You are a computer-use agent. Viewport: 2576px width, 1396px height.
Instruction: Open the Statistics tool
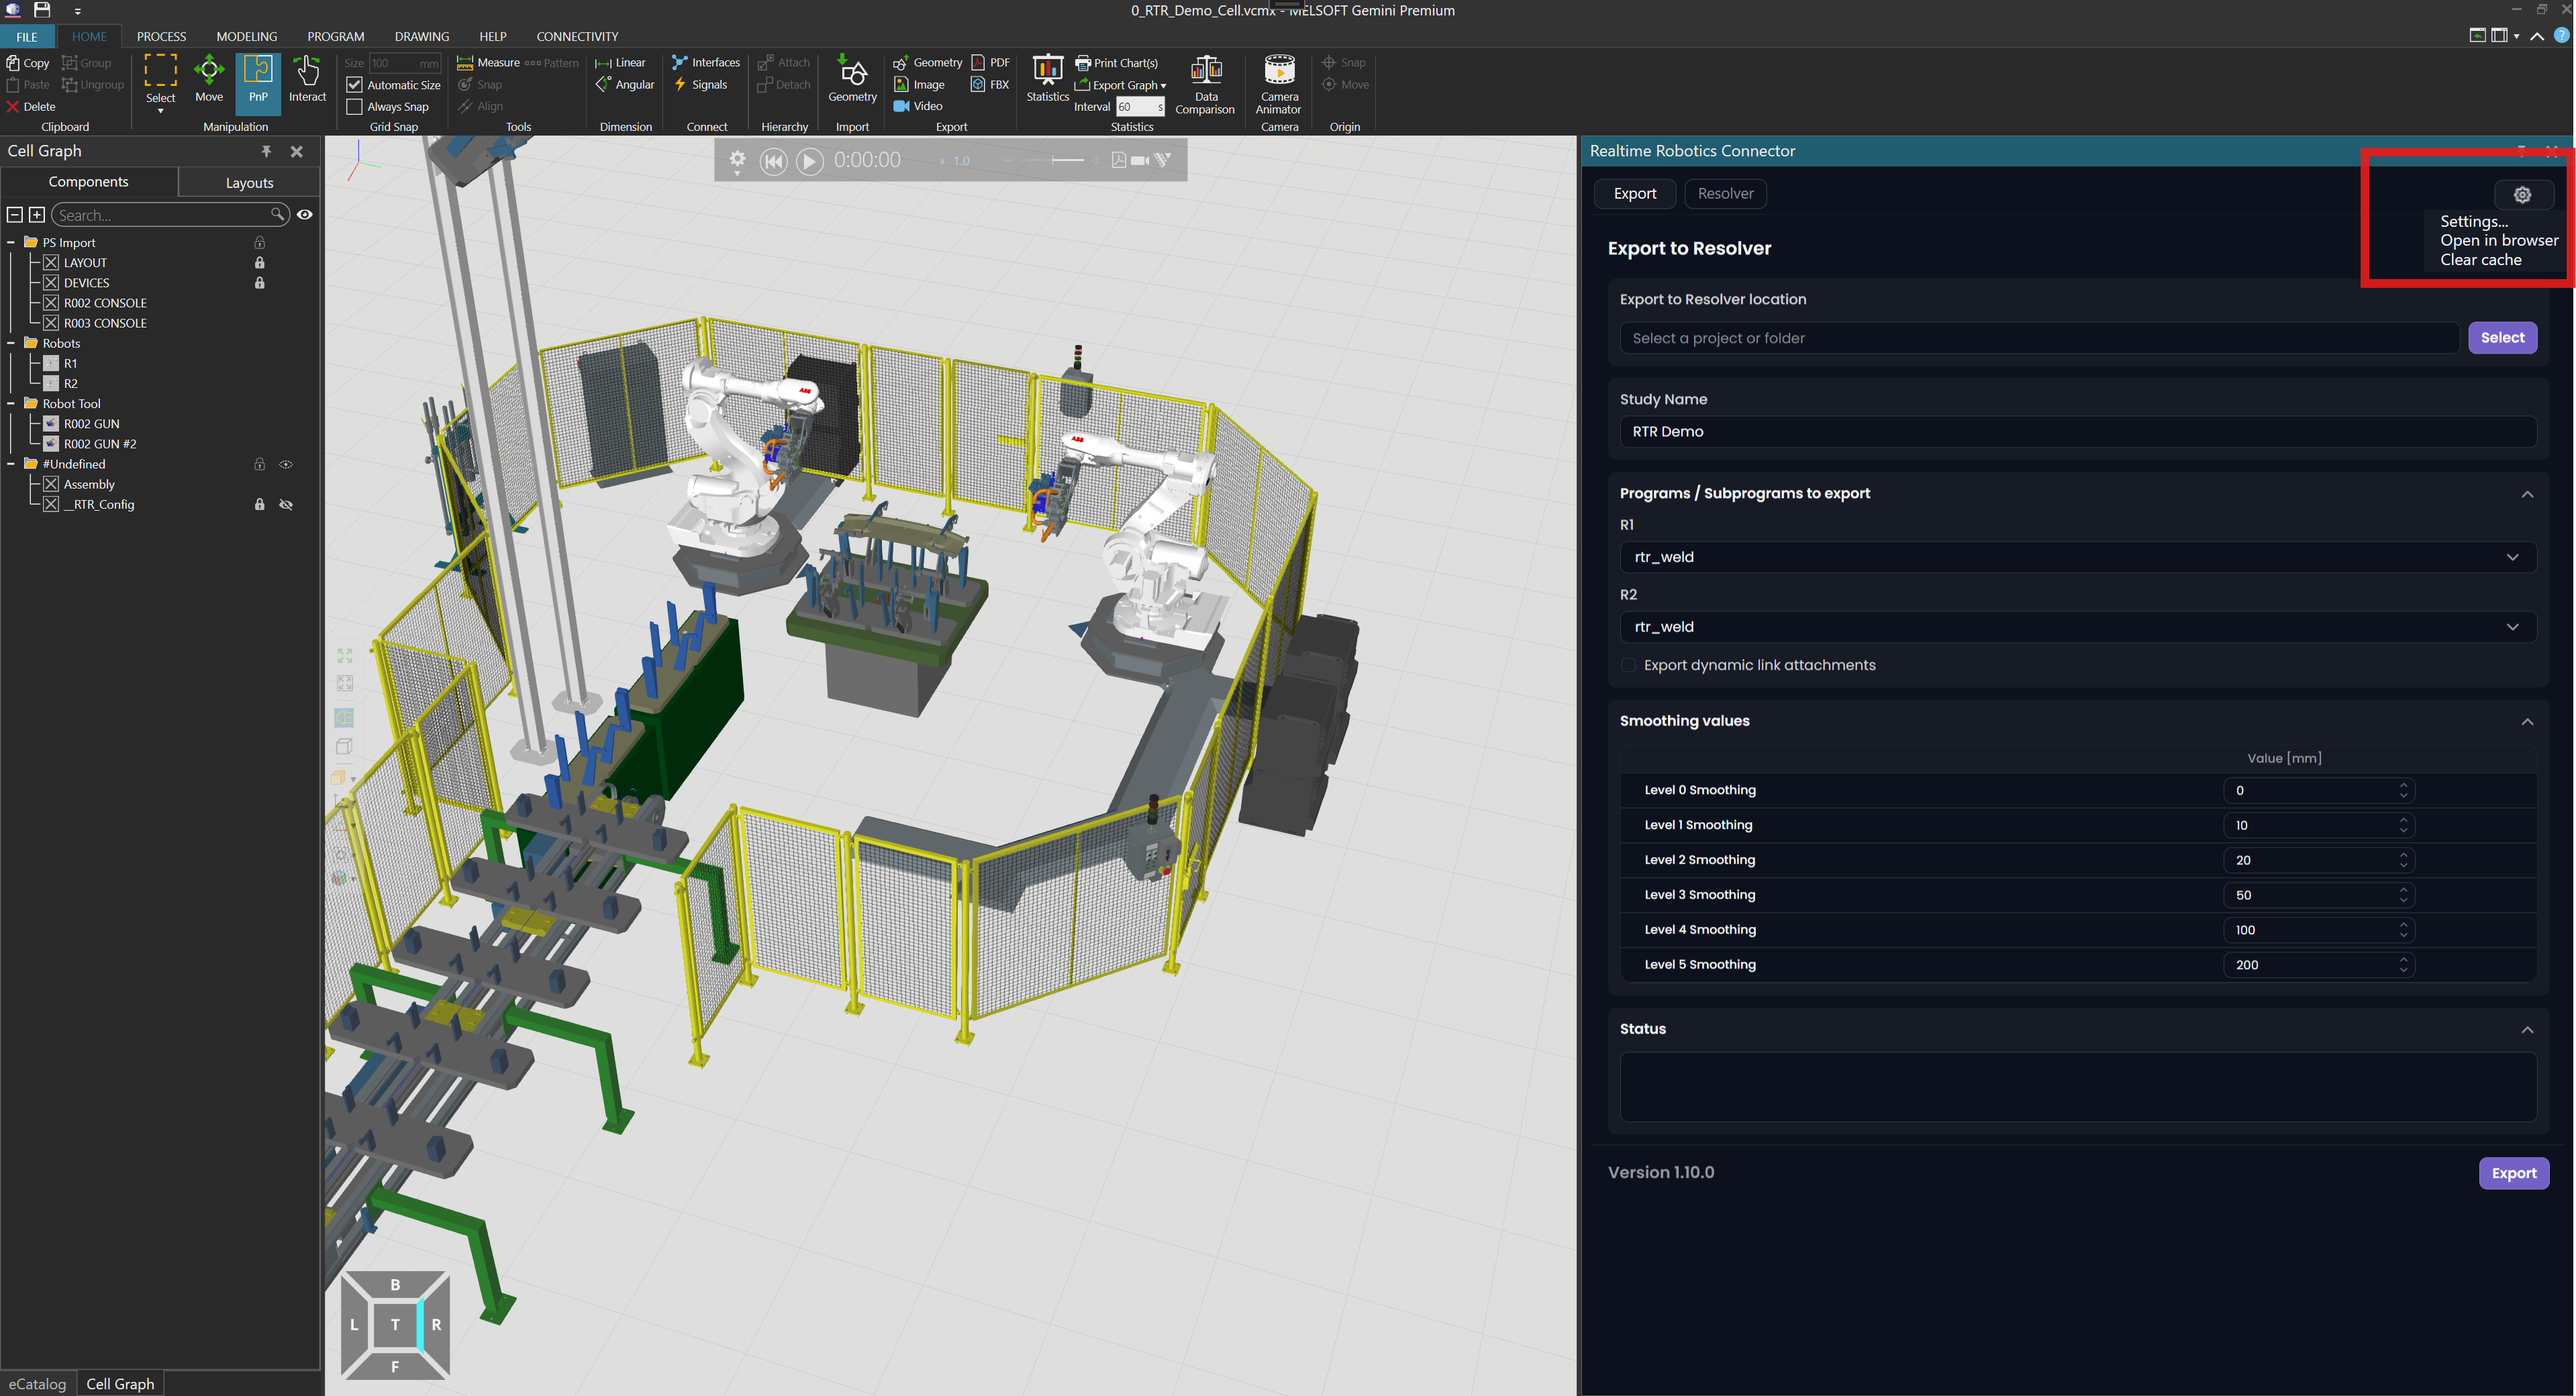pyautogui.click(x=1047, y=79)
